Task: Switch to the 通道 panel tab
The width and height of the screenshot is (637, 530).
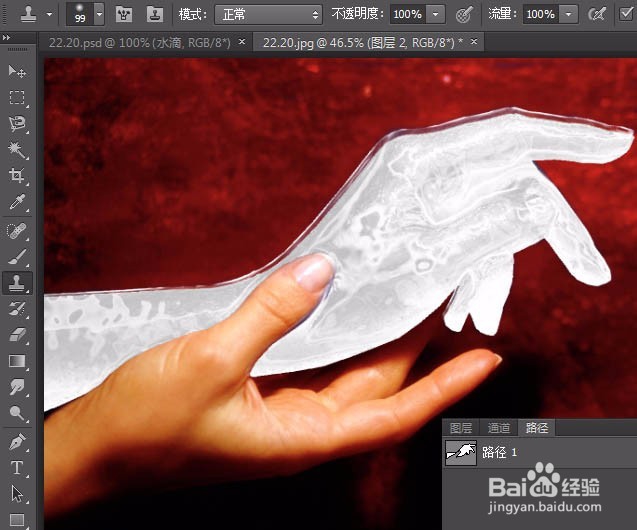Action: pyautogui.click(x=498, y=428)
